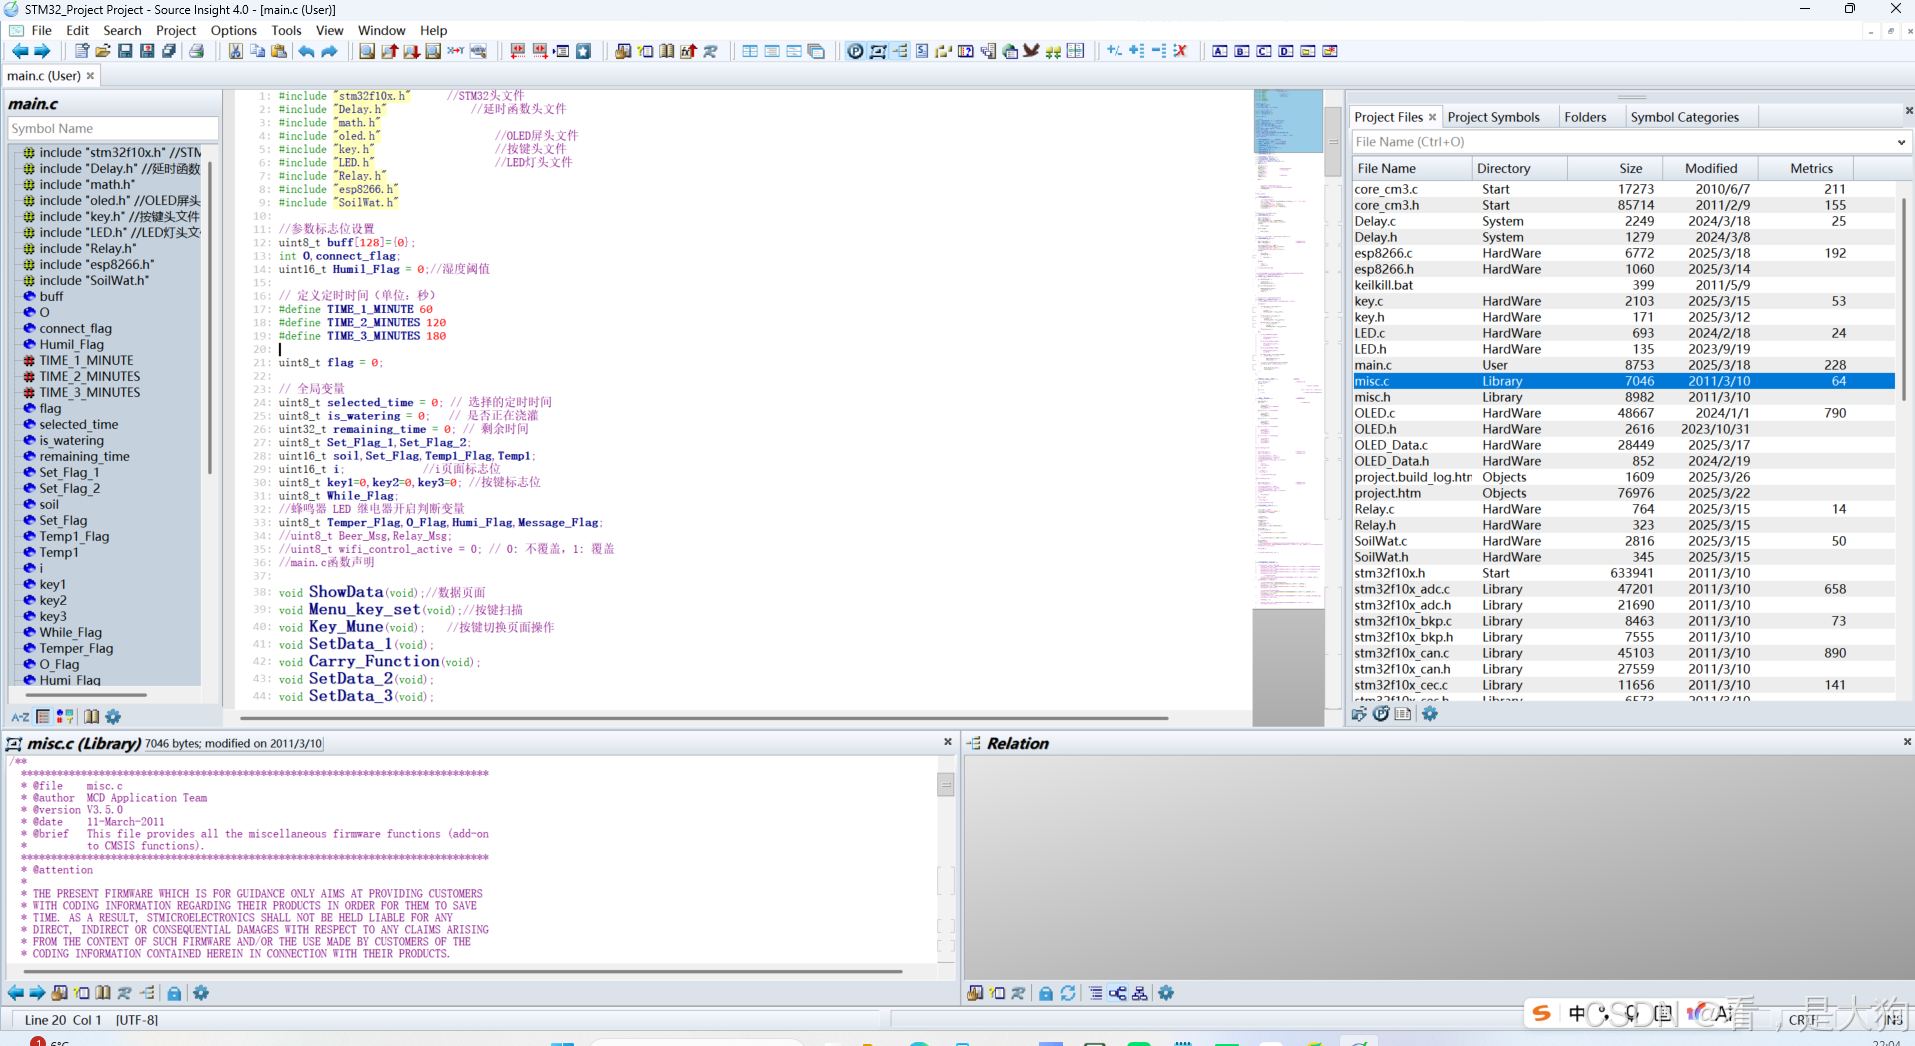Refresh the Relation window
This screenshot has height=1046, width=1915.
click(x=1068, y=993)
